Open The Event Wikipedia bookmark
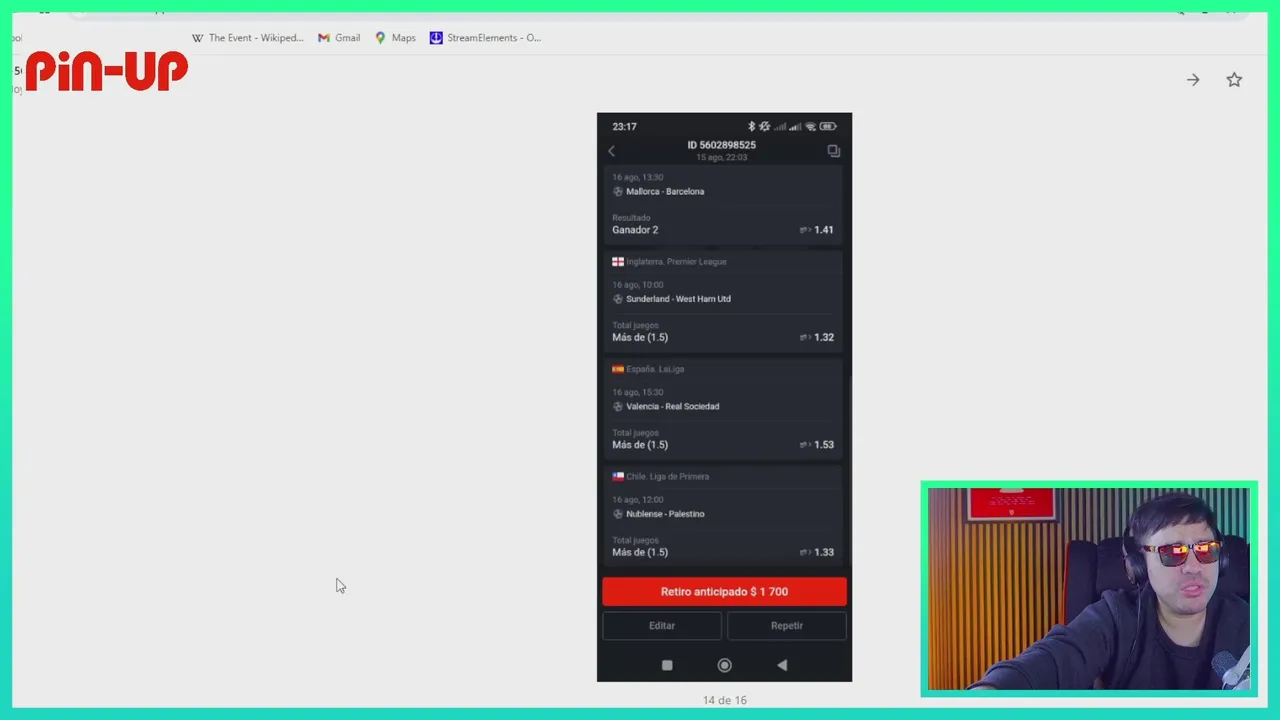This screenshot has width=1280, height=720. (247, 38)
